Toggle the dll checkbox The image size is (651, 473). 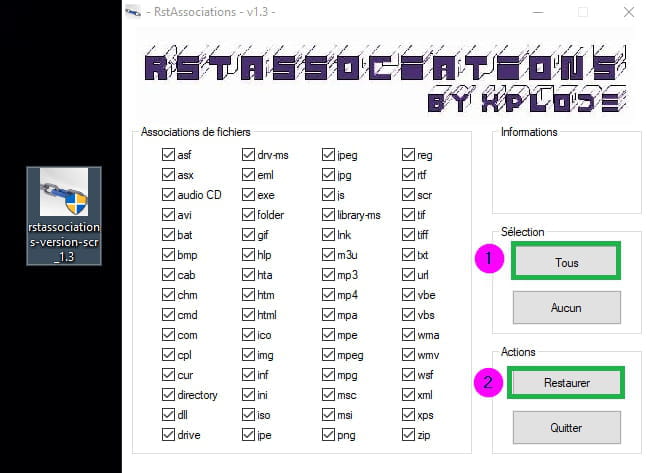click(x=168, y=414)
